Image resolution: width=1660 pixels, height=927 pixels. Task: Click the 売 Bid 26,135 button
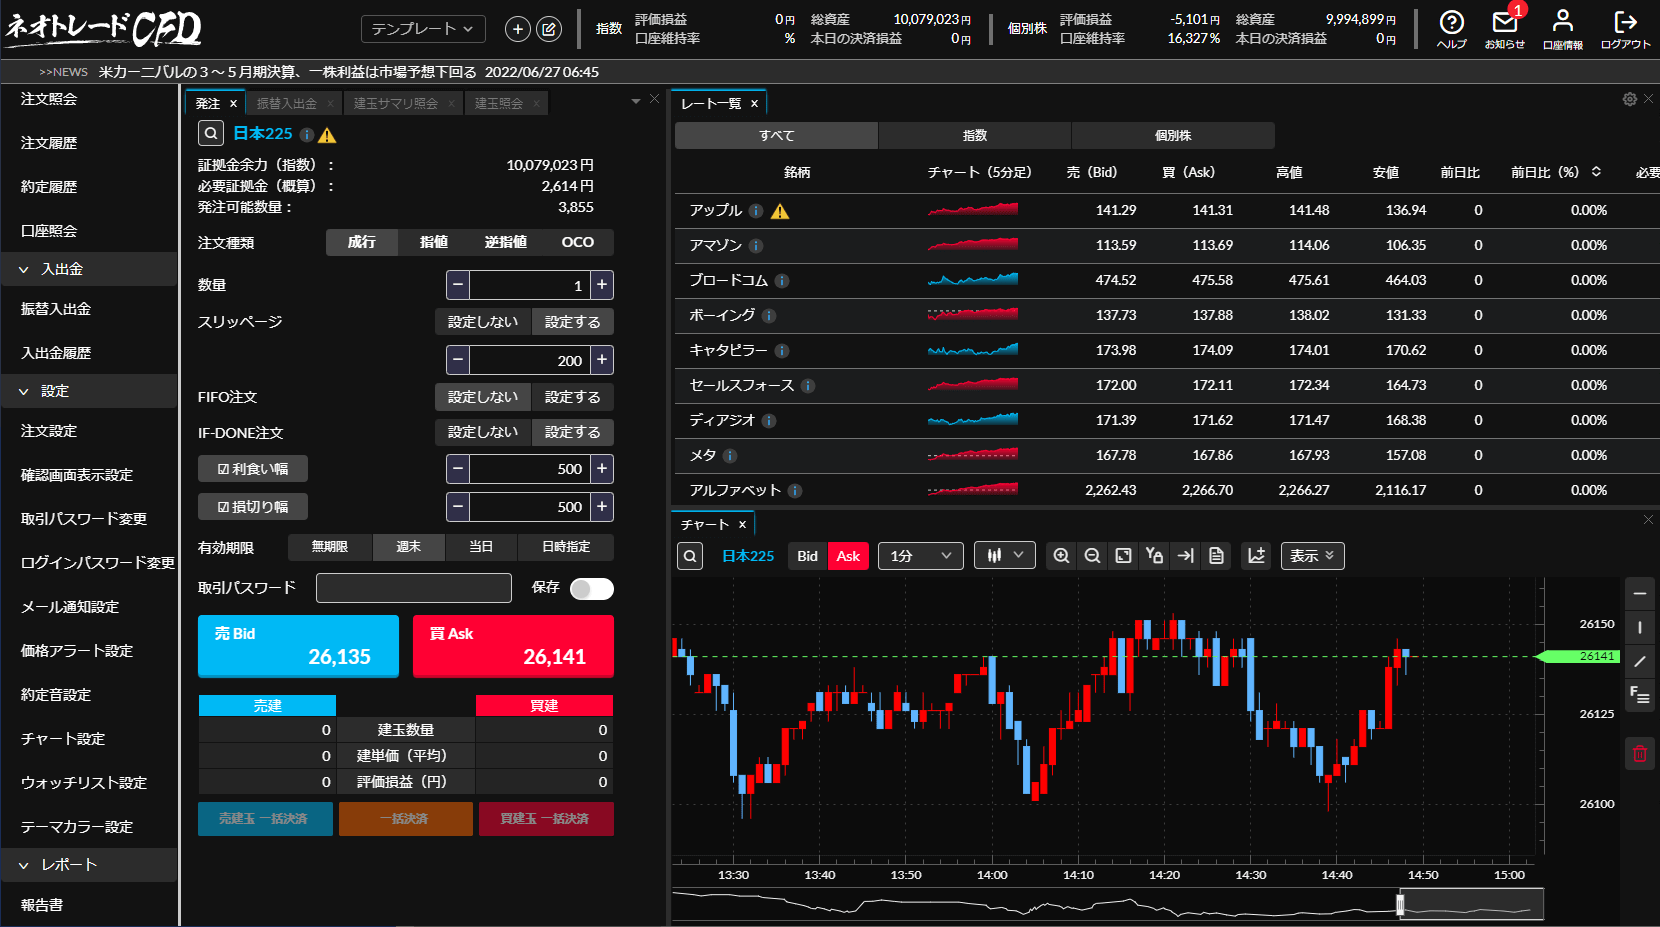298,646
